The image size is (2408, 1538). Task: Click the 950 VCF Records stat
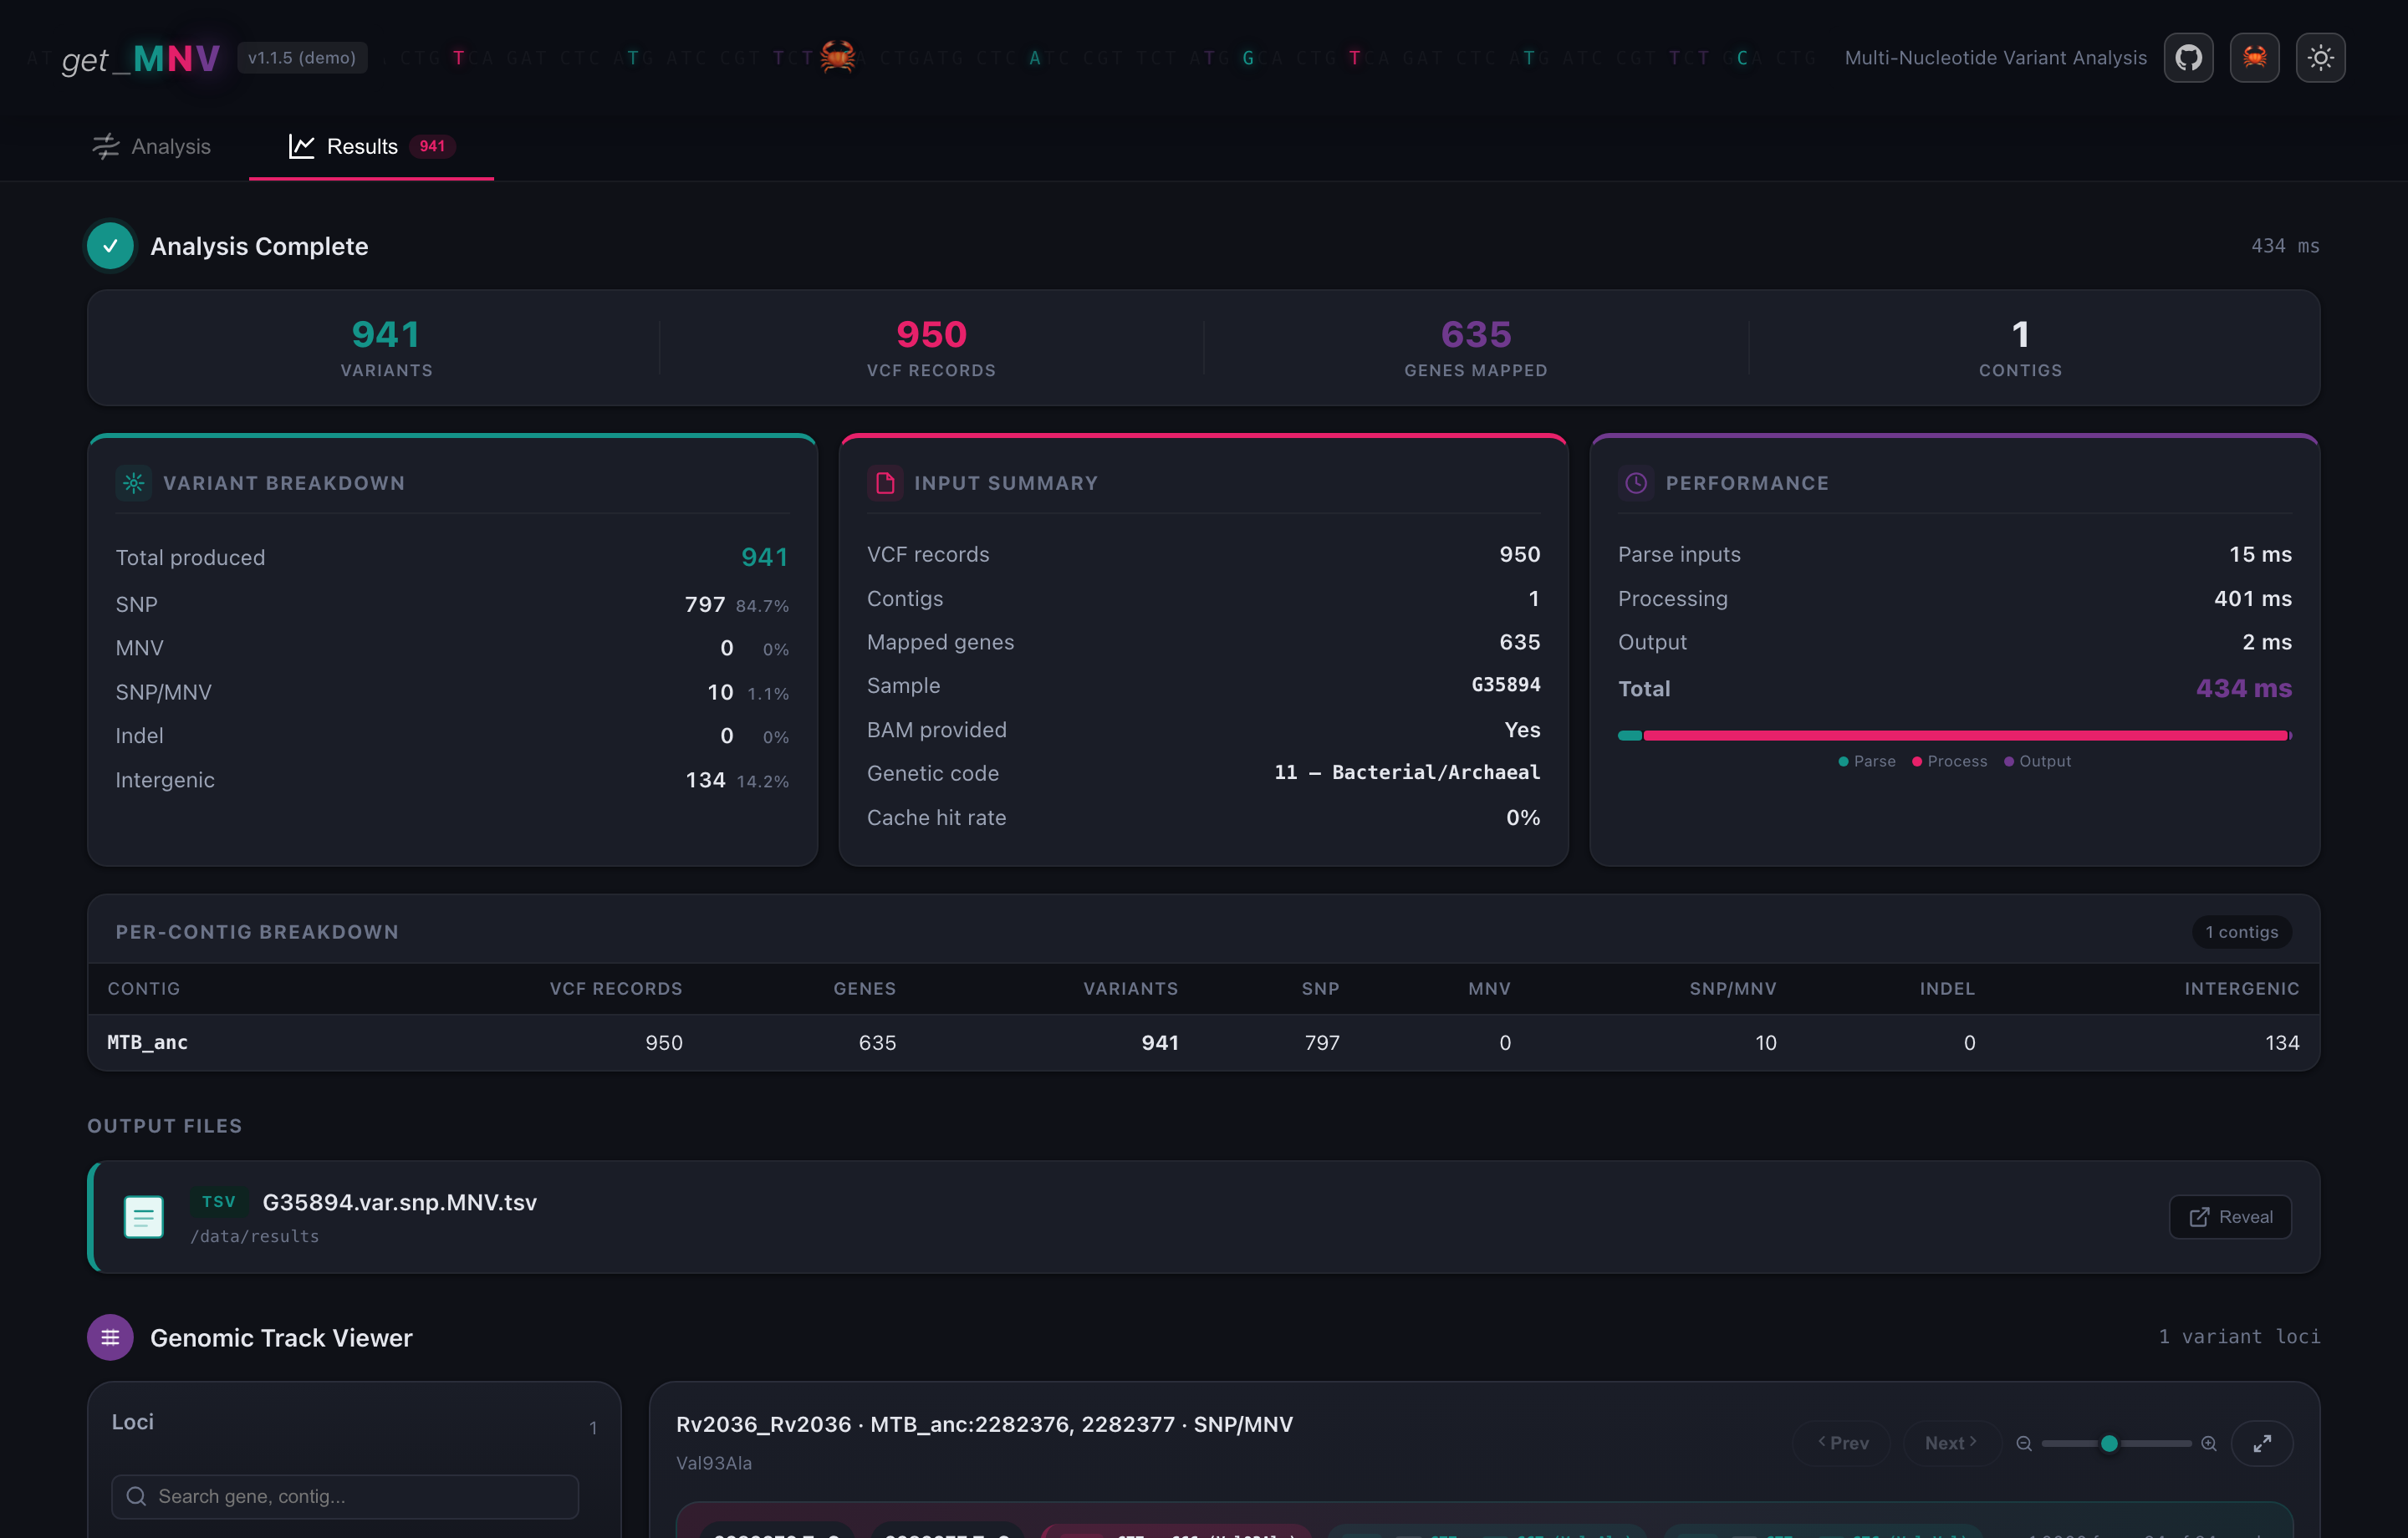(931, 347)
